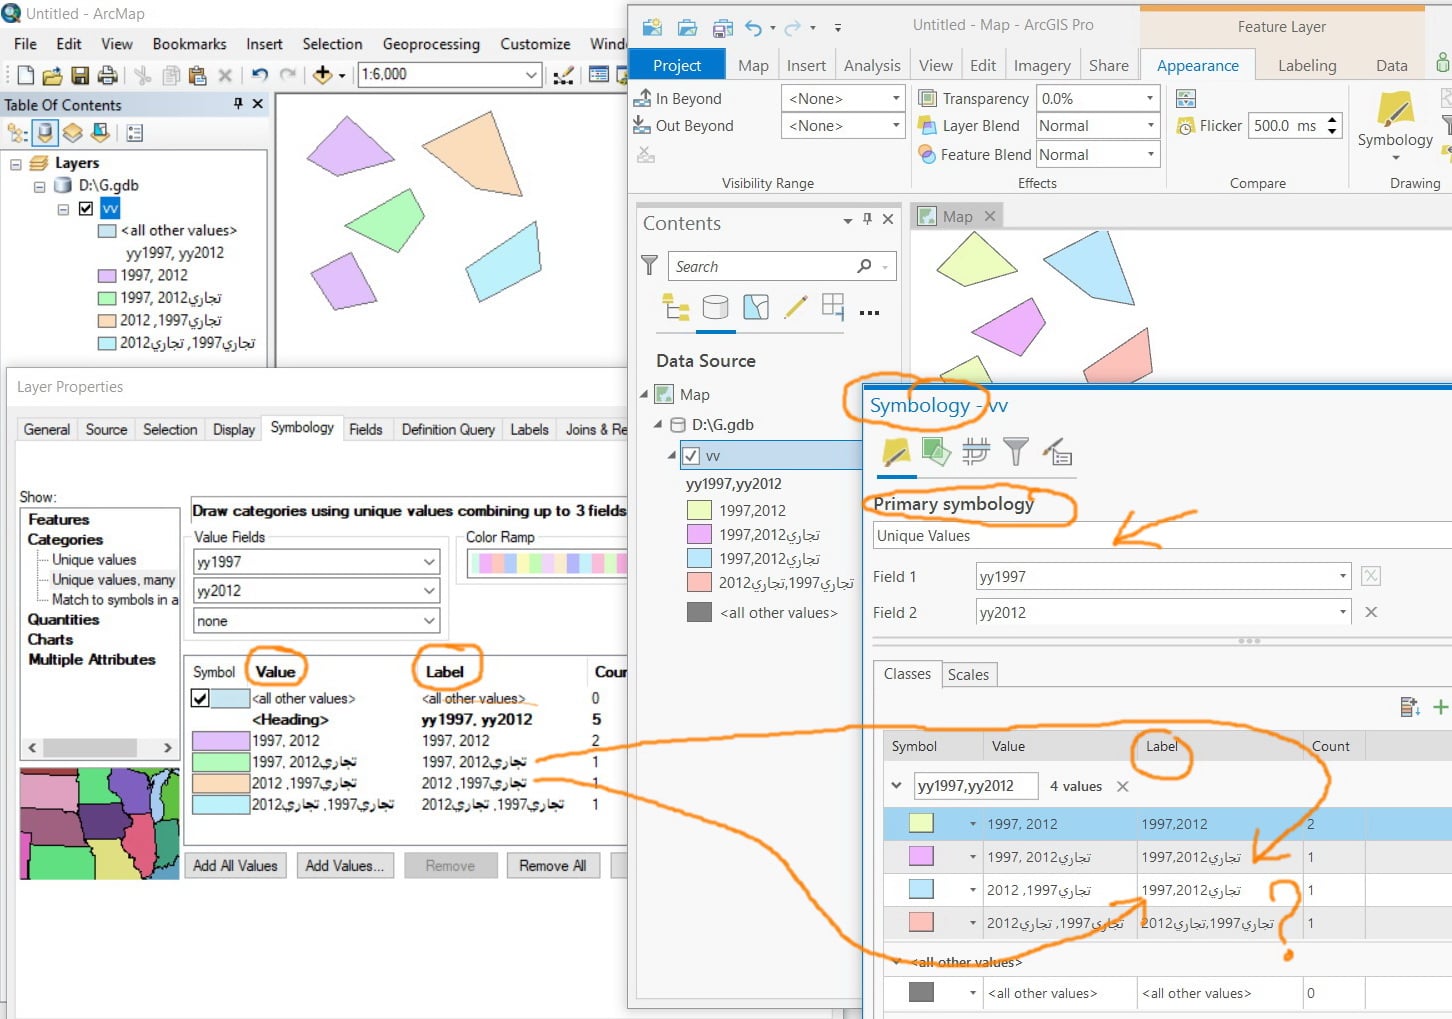
Task: Click the Display filters funnel icon
Action: pos(1016,453)
